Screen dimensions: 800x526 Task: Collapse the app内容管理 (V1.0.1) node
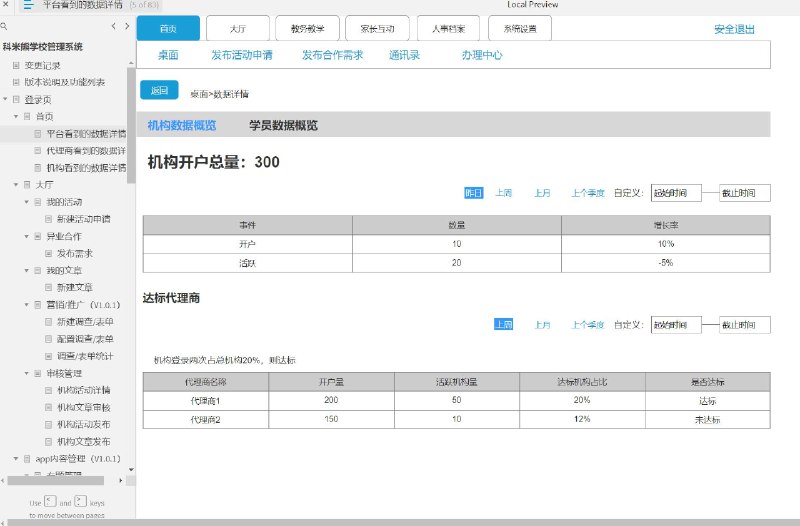[16, 459]
